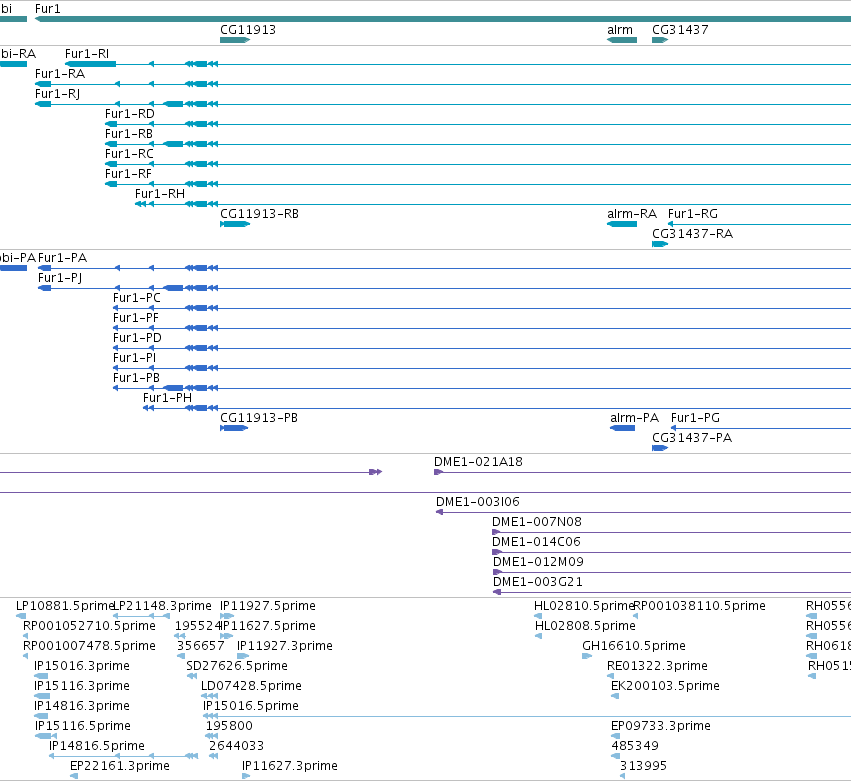The height and width of the screenshot is (781, 851).
Task: Select the IP15016.3prime EST
Action: coord(41,676)
